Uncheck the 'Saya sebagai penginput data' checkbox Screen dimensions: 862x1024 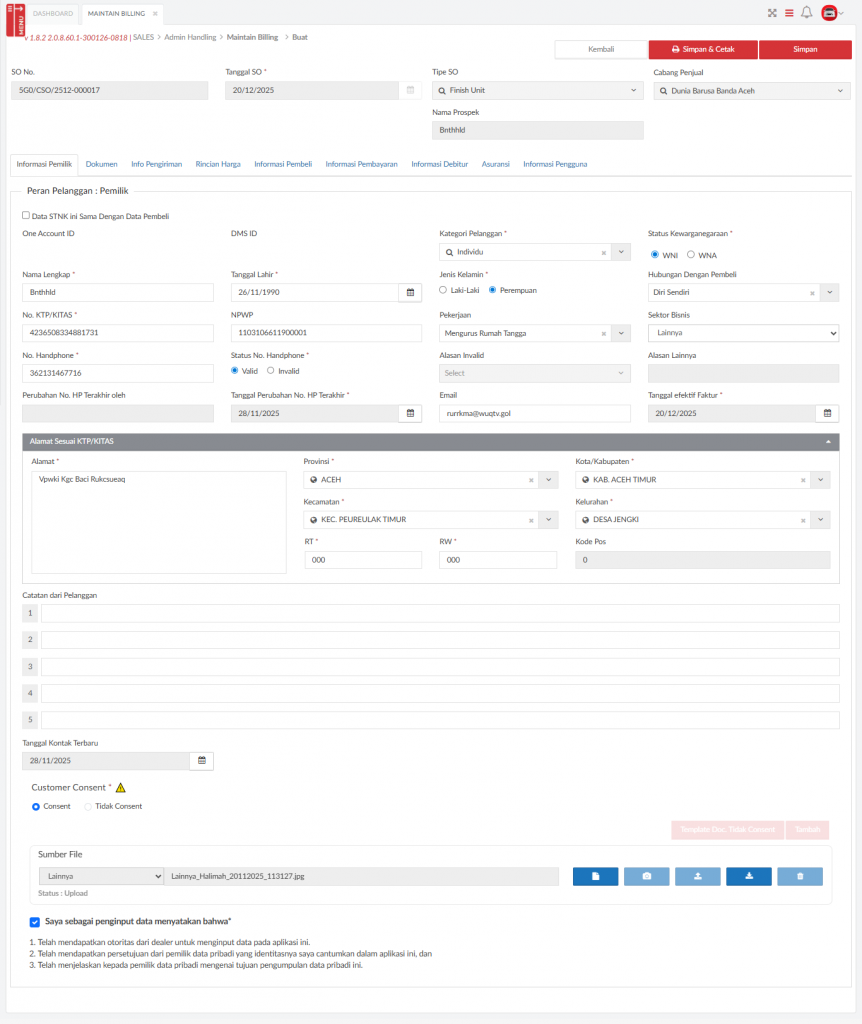tap(35, 921)
